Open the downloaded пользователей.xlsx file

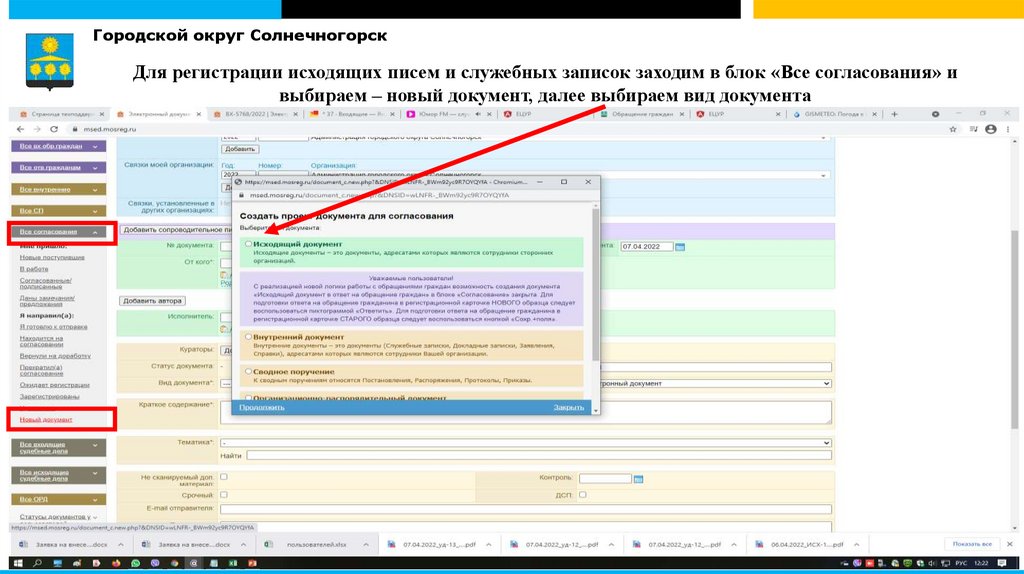point(316,545)
